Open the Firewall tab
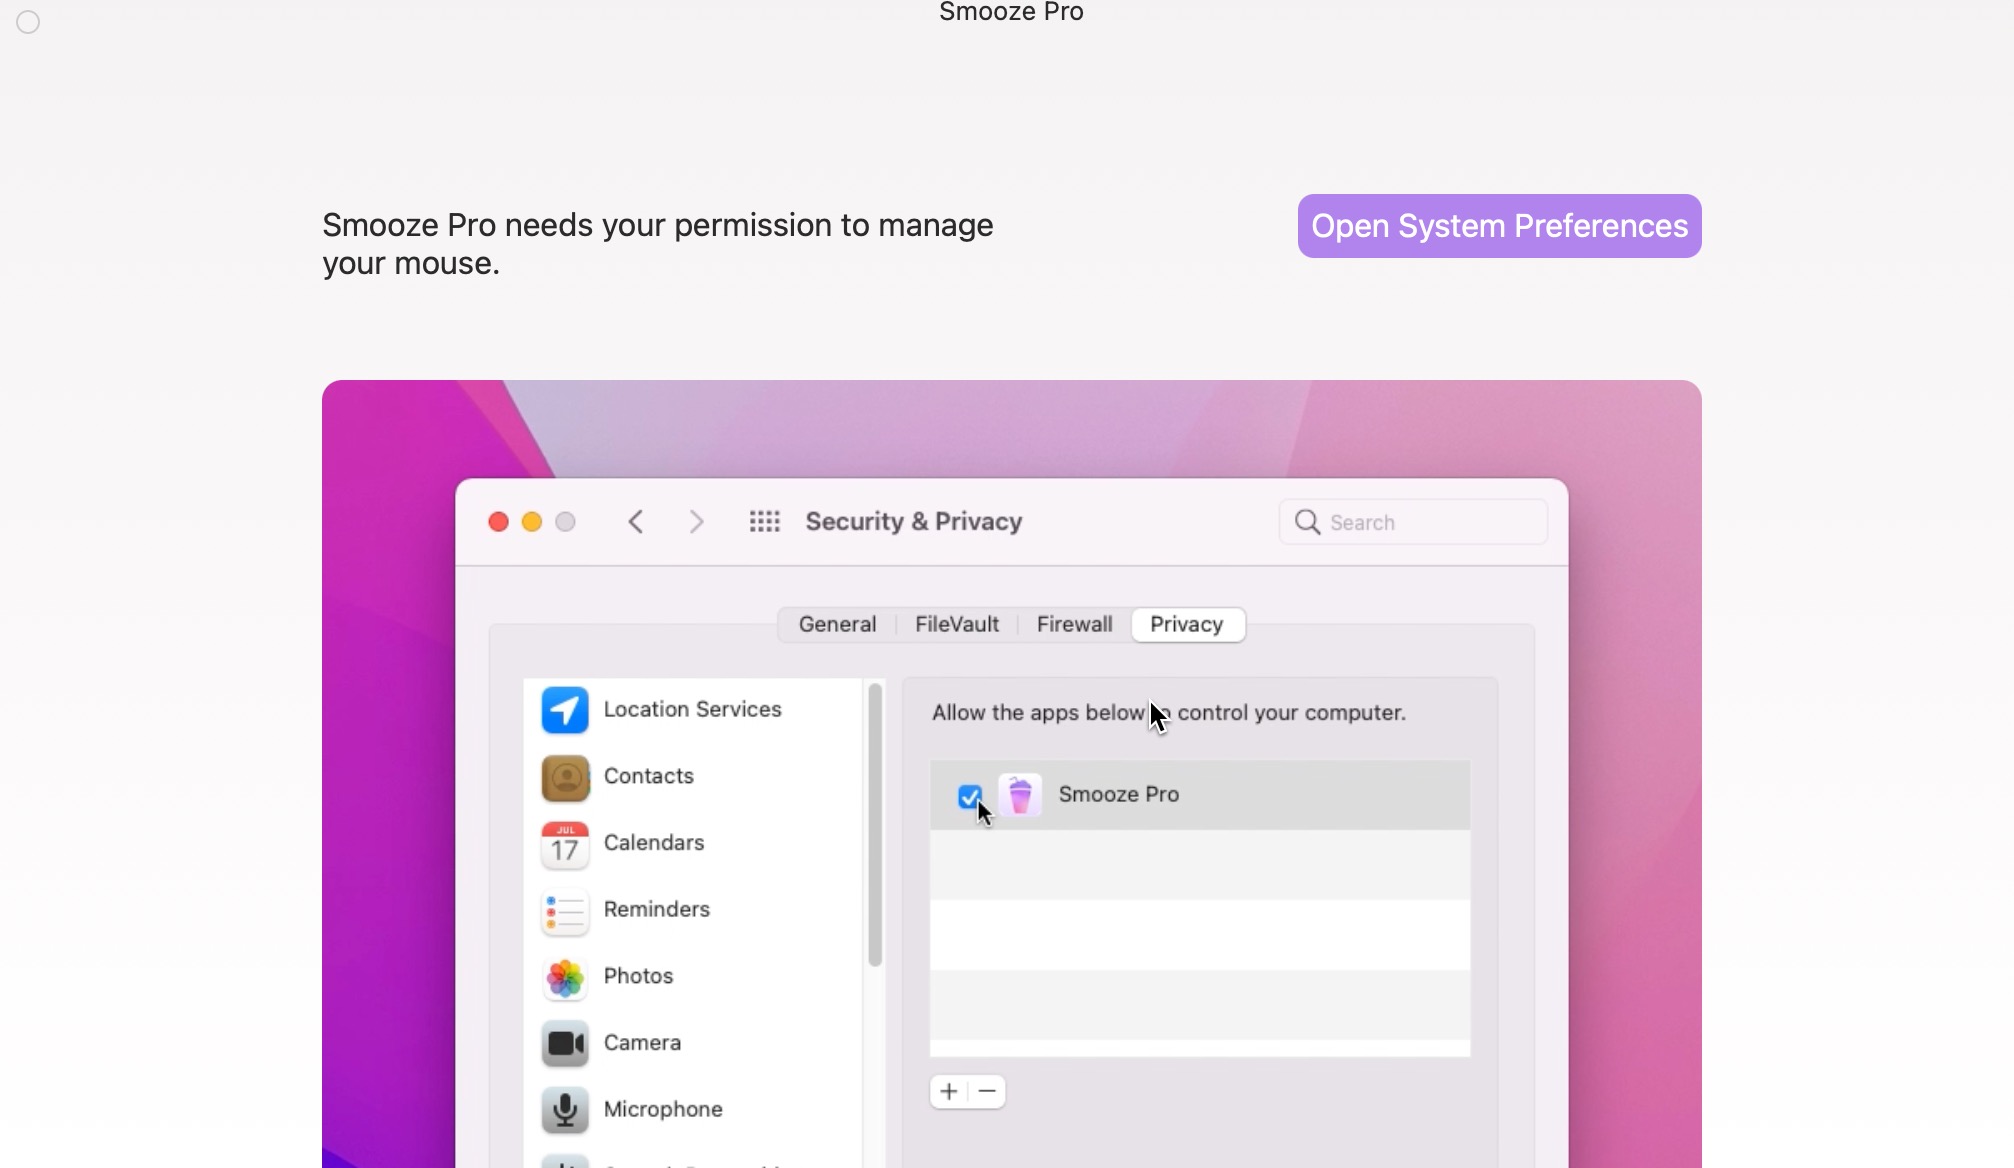The image size is (2014, 1168). (x=1074, y=624)
